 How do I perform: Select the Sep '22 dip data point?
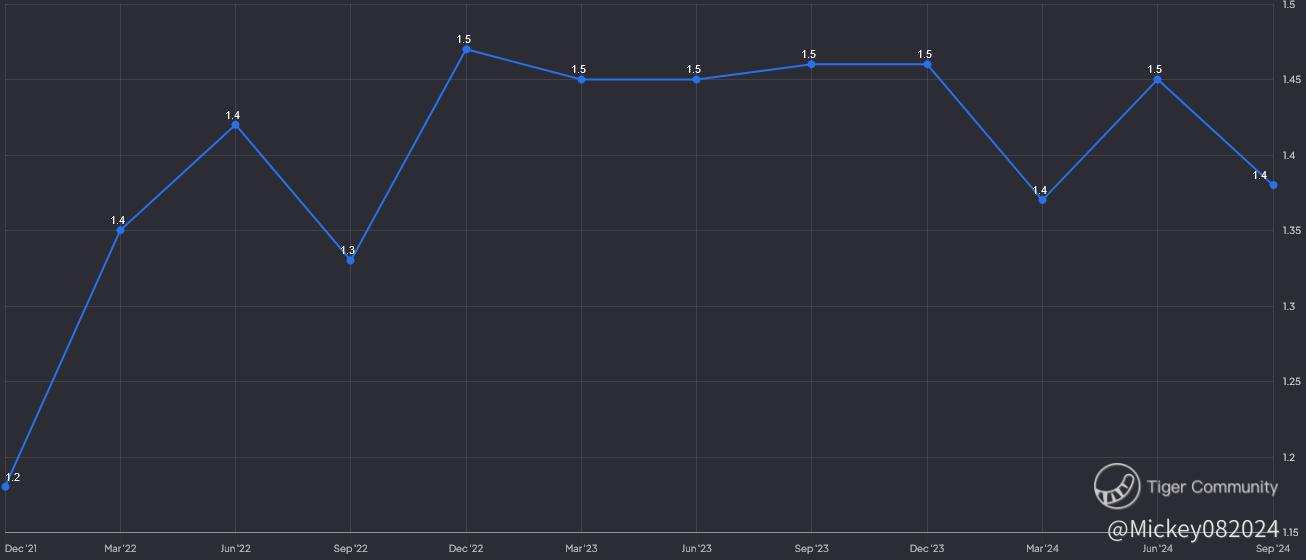[x=350, y=260]
